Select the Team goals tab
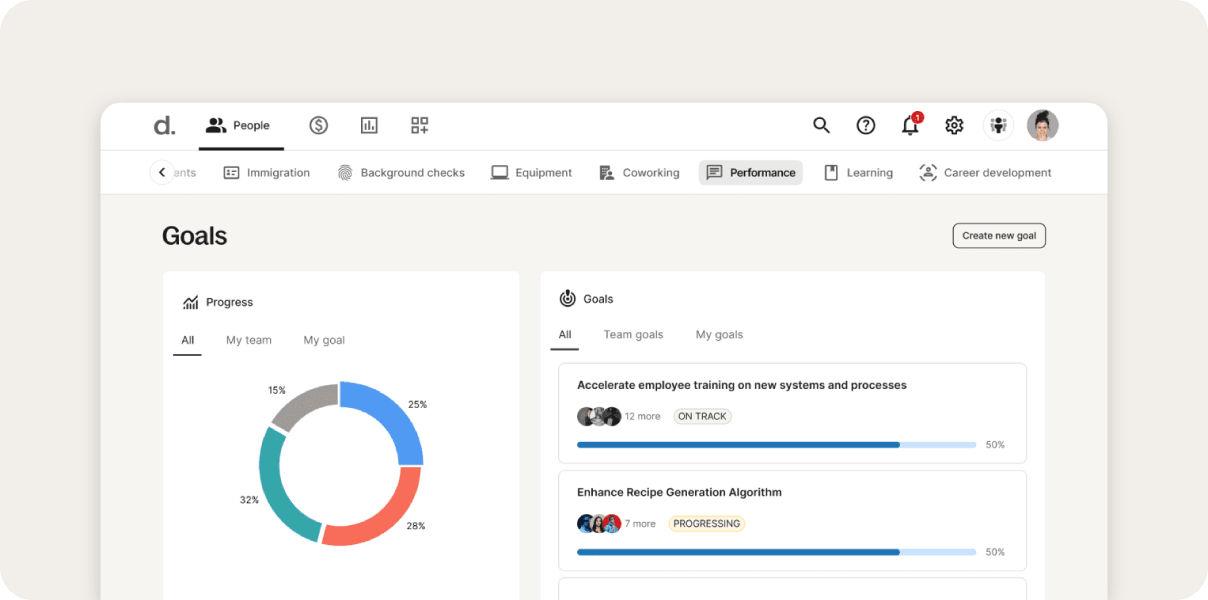Viewport: 1208px width, 600px height. tap(633, 335)
